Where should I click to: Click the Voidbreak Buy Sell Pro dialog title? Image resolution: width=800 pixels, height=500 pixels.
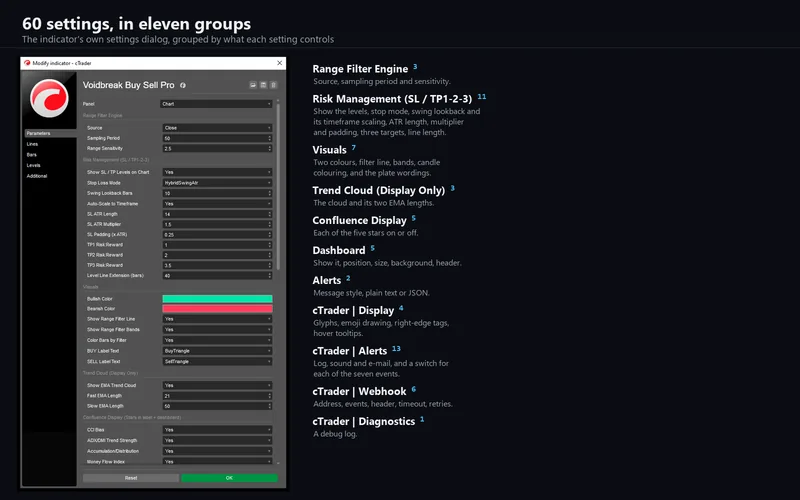129,85
